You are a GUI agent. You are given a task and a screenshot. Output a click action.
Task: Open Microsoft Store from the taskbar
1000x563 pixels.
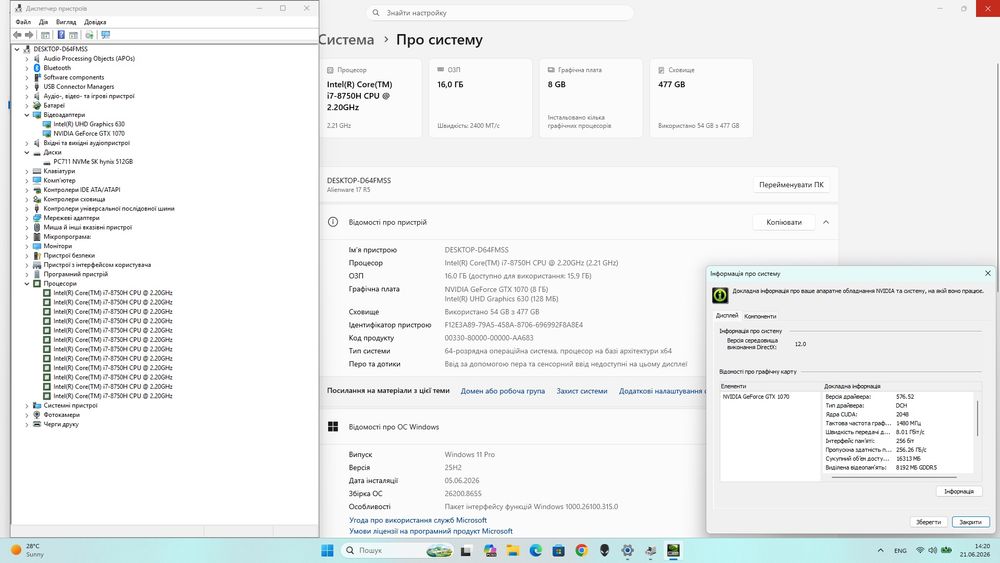[559, 551]
